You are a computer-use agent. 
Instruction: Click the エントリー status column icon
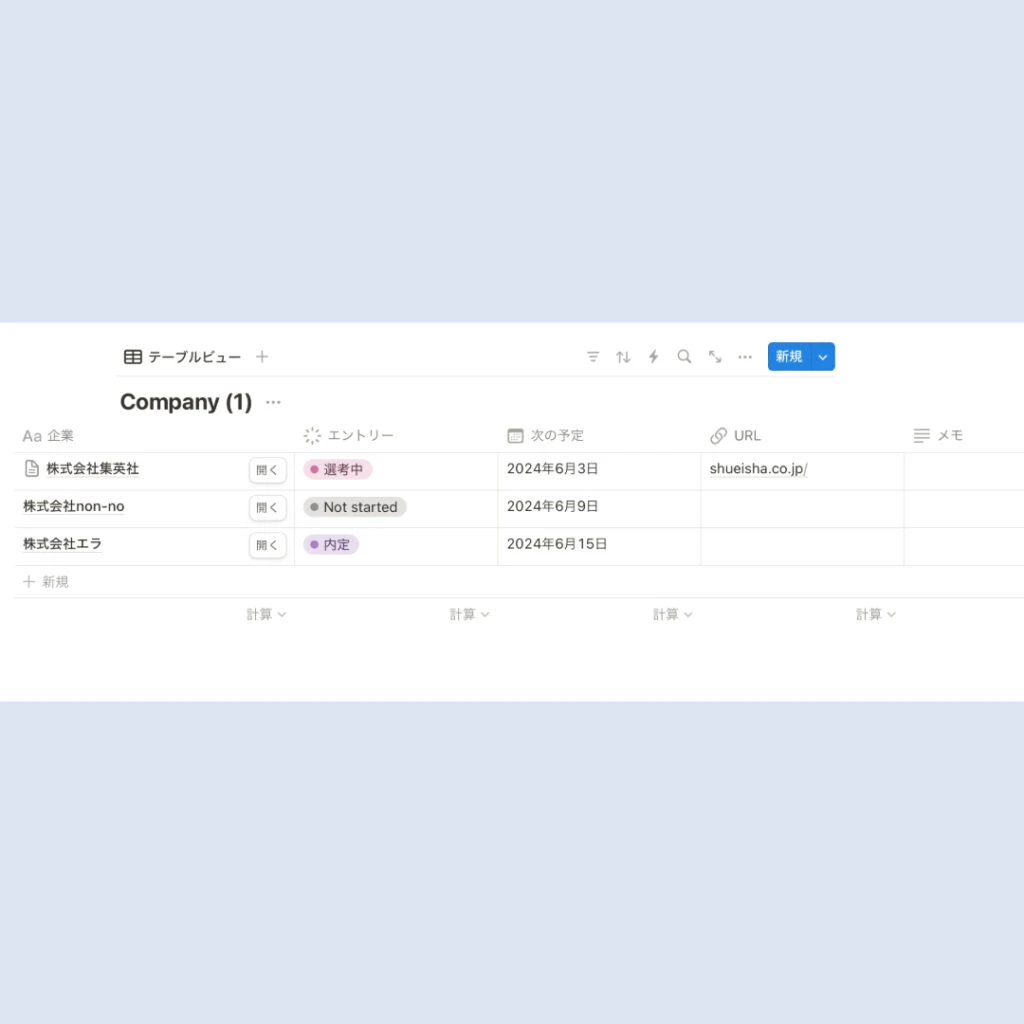[312, 436]
